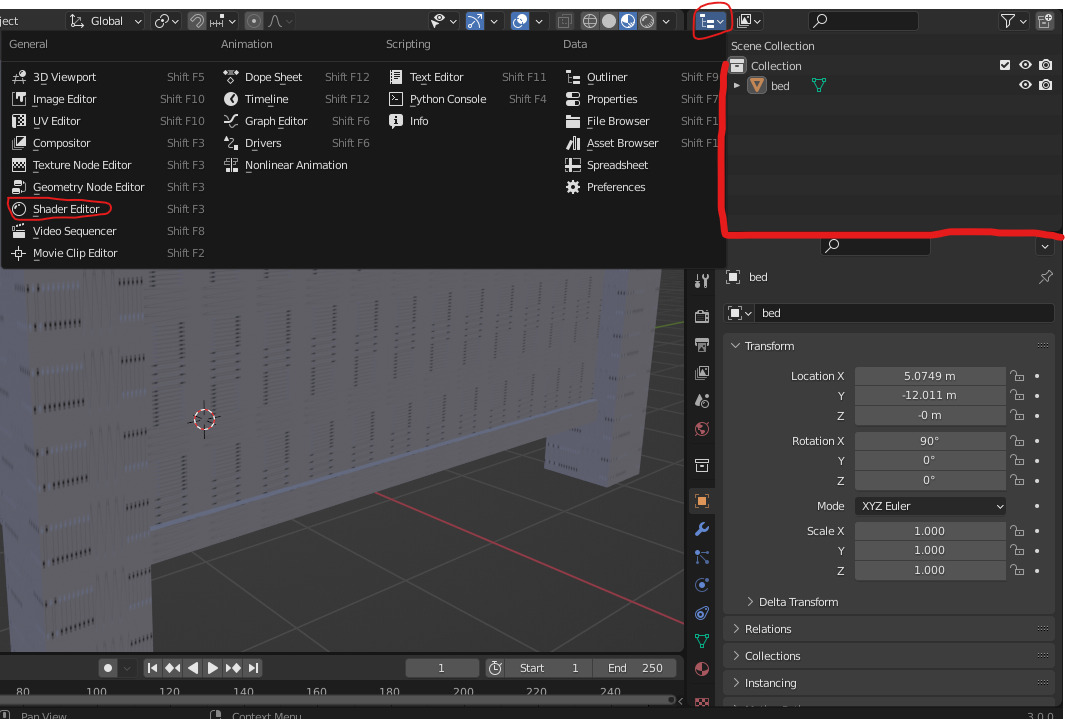1065x719 pixels.
Task: Jump to the first frame
Action: 153,668
